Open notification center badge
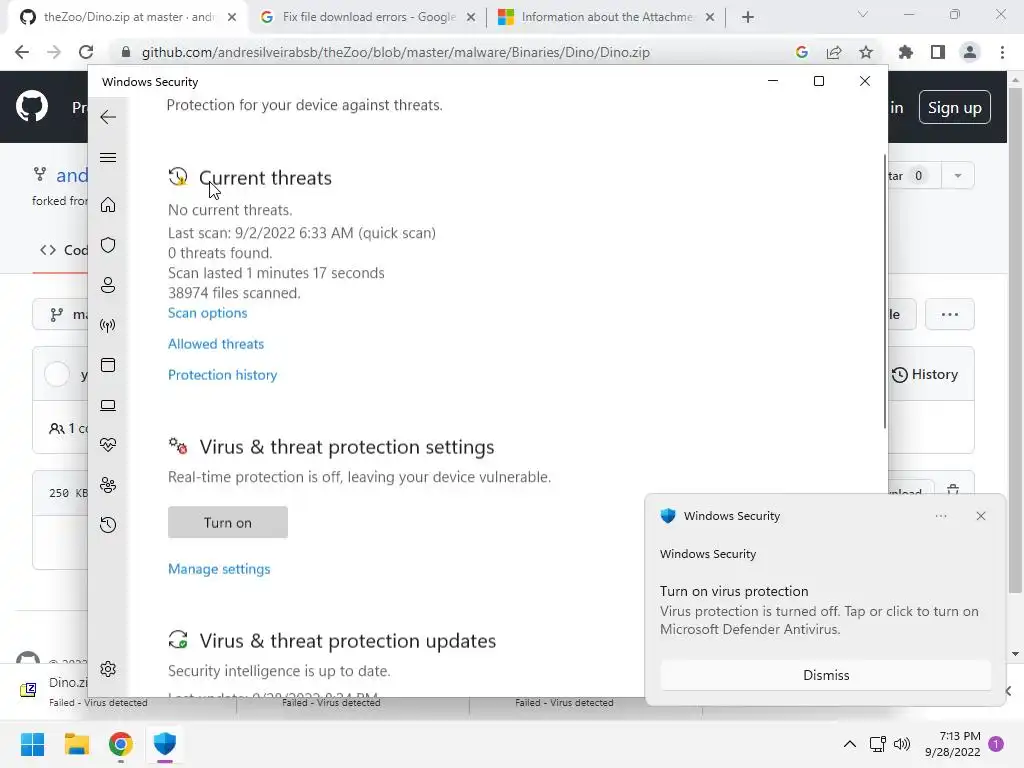1024x768 pixels. pyautogui.click(x=996, y=744)
